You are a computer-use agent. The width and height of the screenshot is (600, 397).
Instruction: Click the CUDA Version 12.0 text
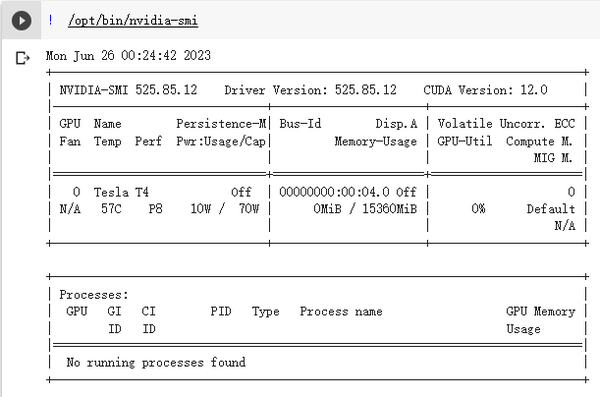[x=485, y=90]
